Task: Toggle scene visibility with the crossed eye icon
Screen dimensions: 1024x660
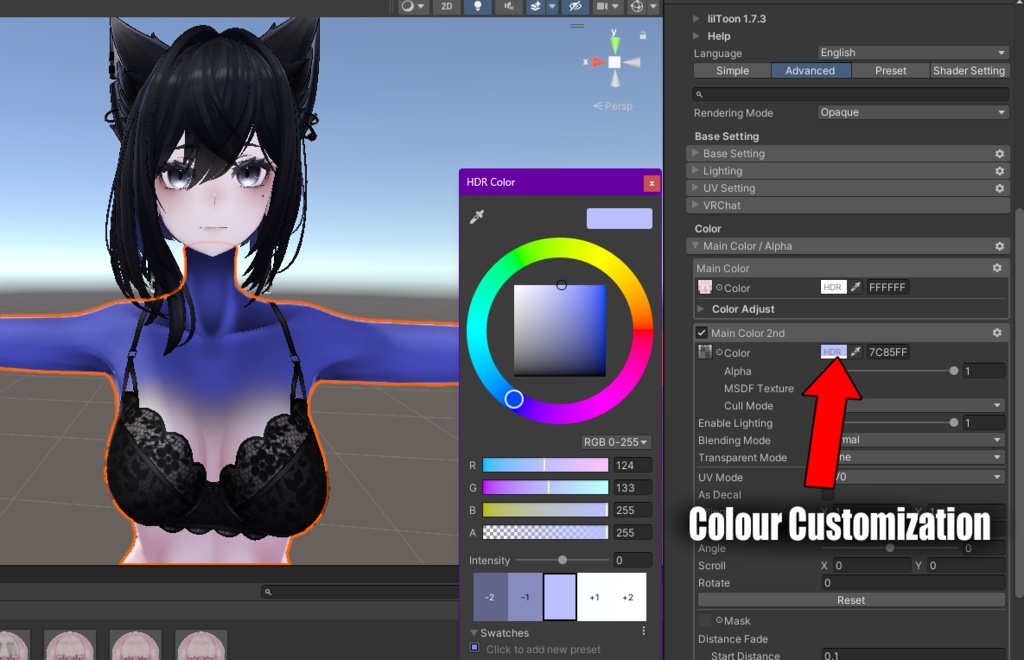Action: click(x=573, y=6)
